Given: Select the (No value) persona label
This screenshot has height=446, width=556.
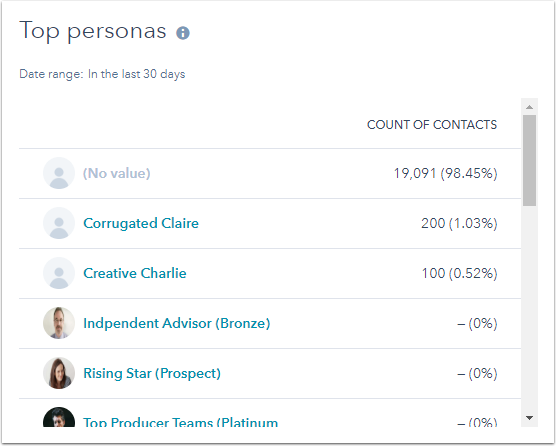Looking at the screenshot, I should click(x=117, y=173).
